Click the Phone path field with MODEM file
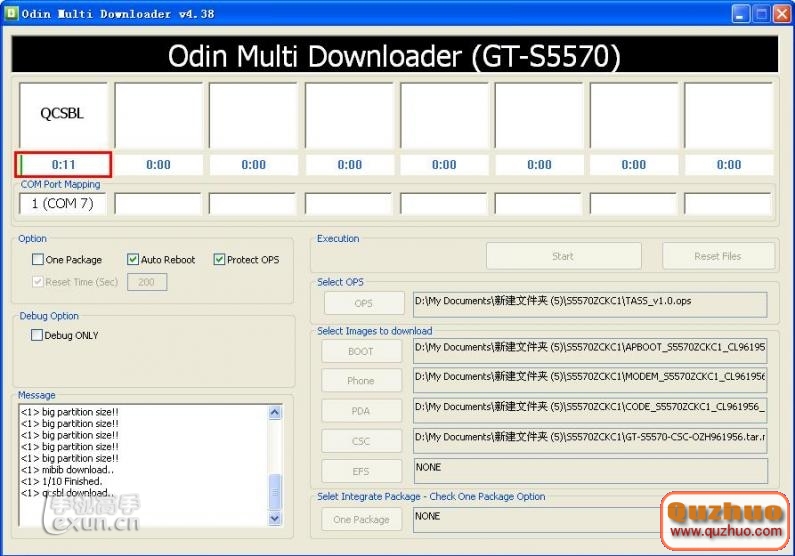 (590, 380)
